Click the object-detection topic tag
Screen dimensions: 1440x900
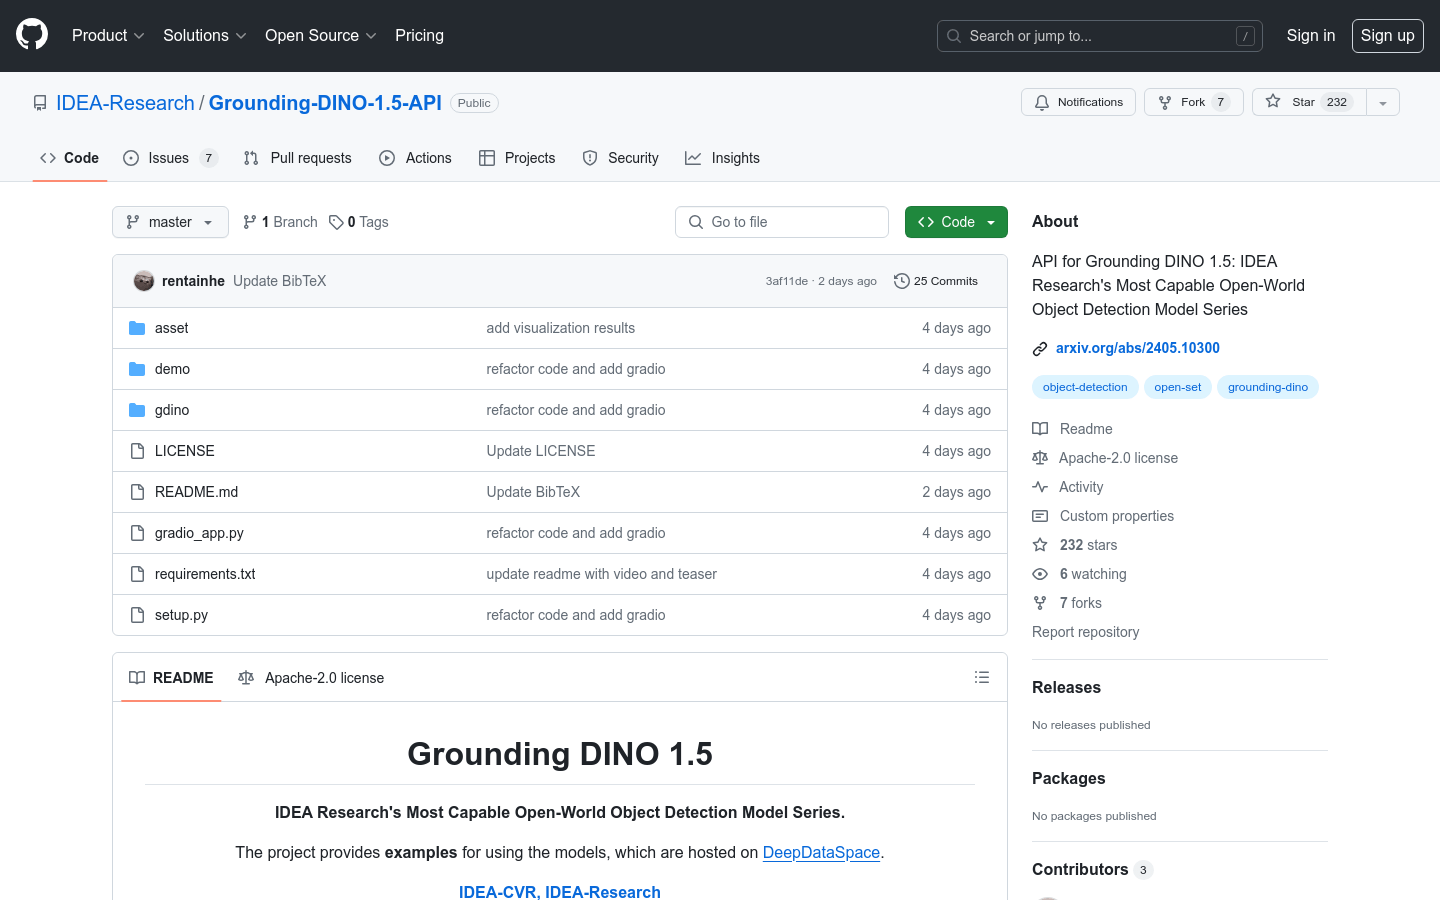(1085, 387)
